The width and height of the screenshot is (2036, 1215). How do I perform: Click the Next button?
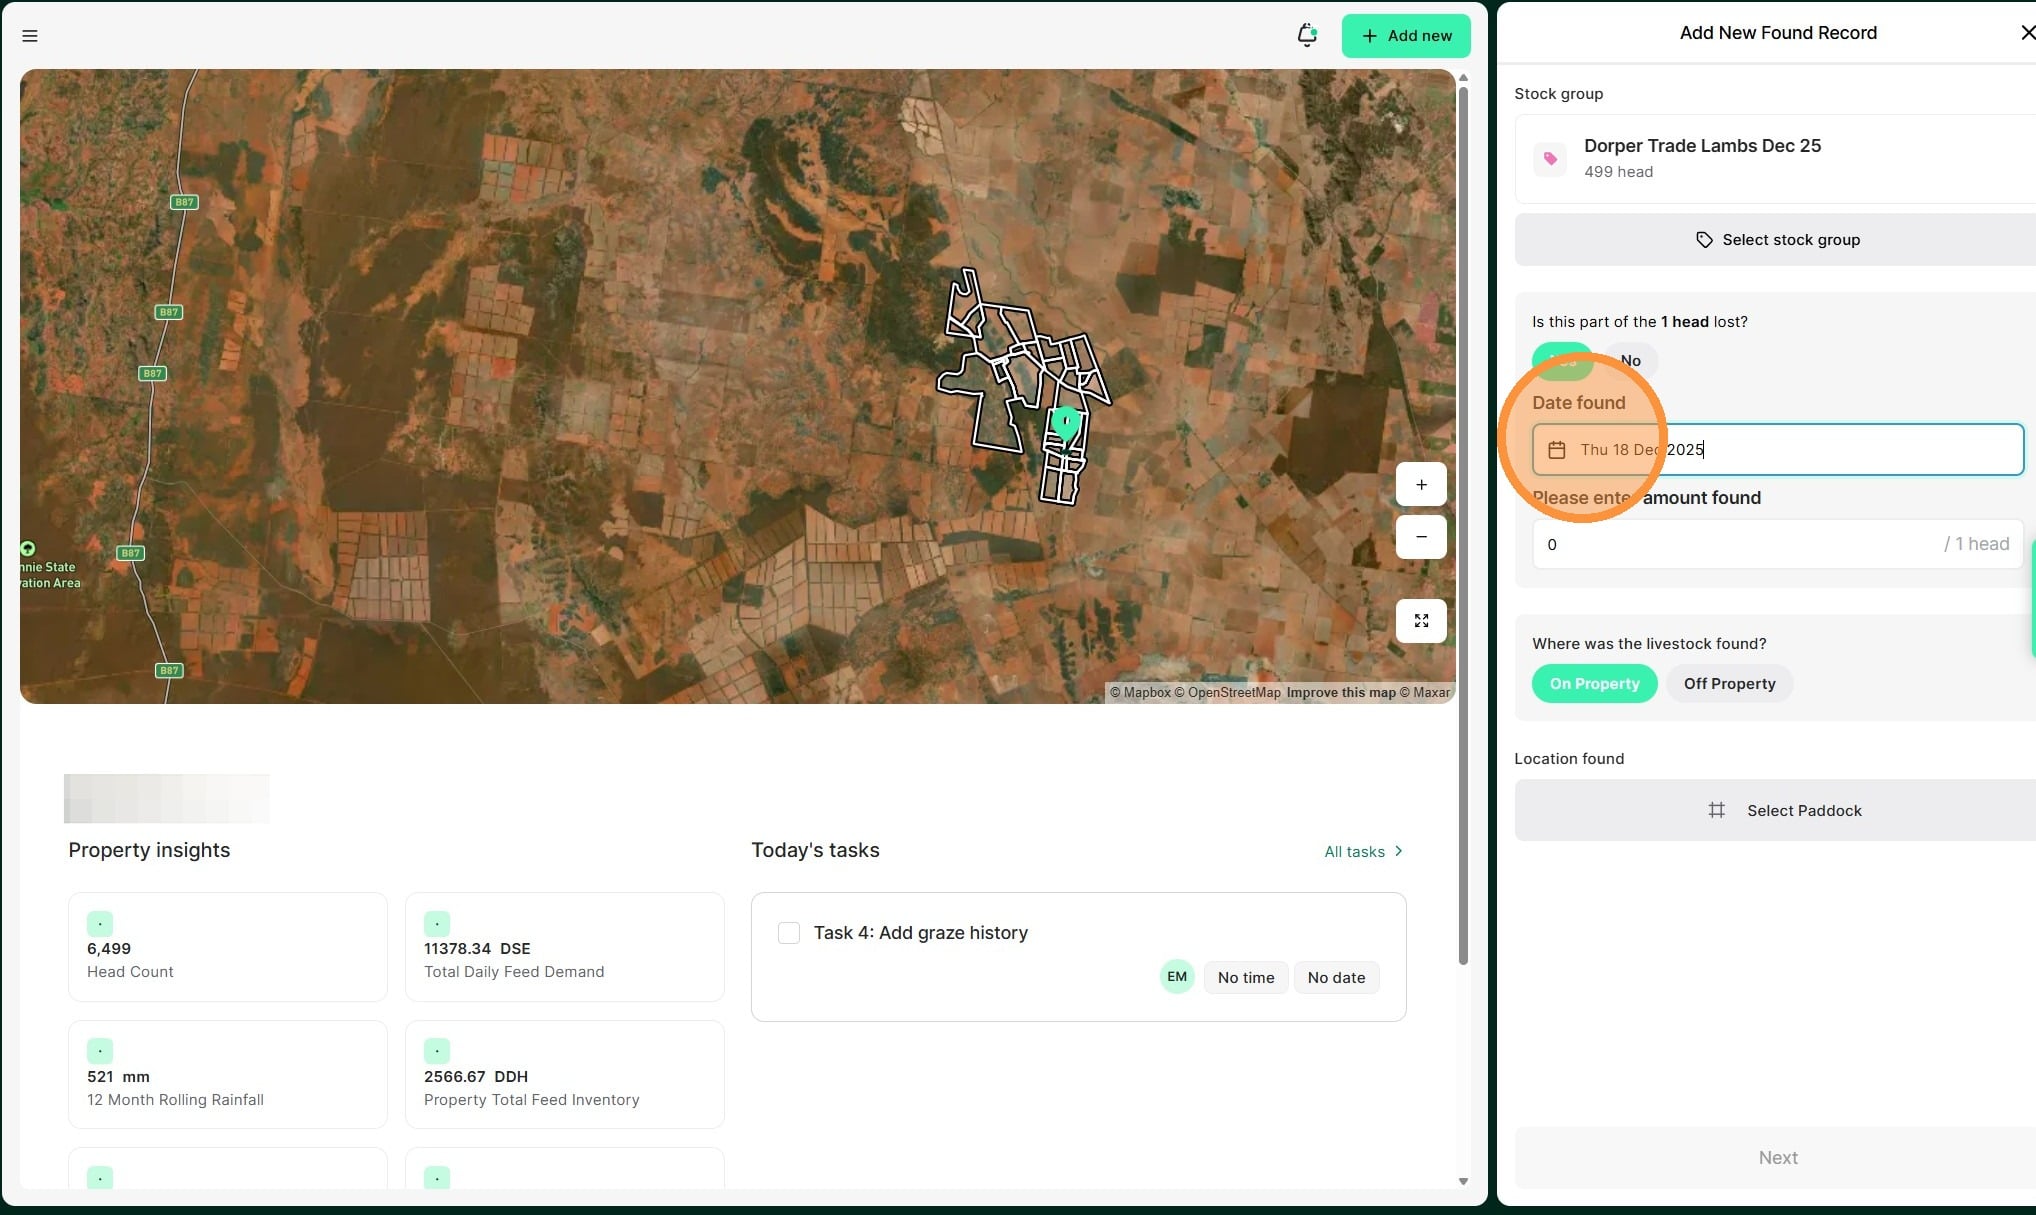[1777, 1158]
